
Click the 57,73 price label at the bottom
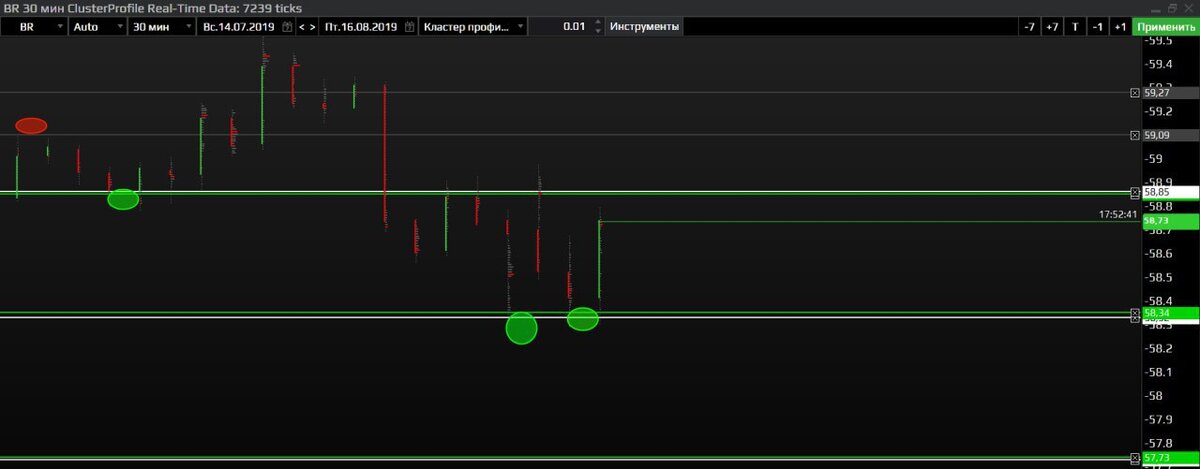click(x=1170, y=457)
